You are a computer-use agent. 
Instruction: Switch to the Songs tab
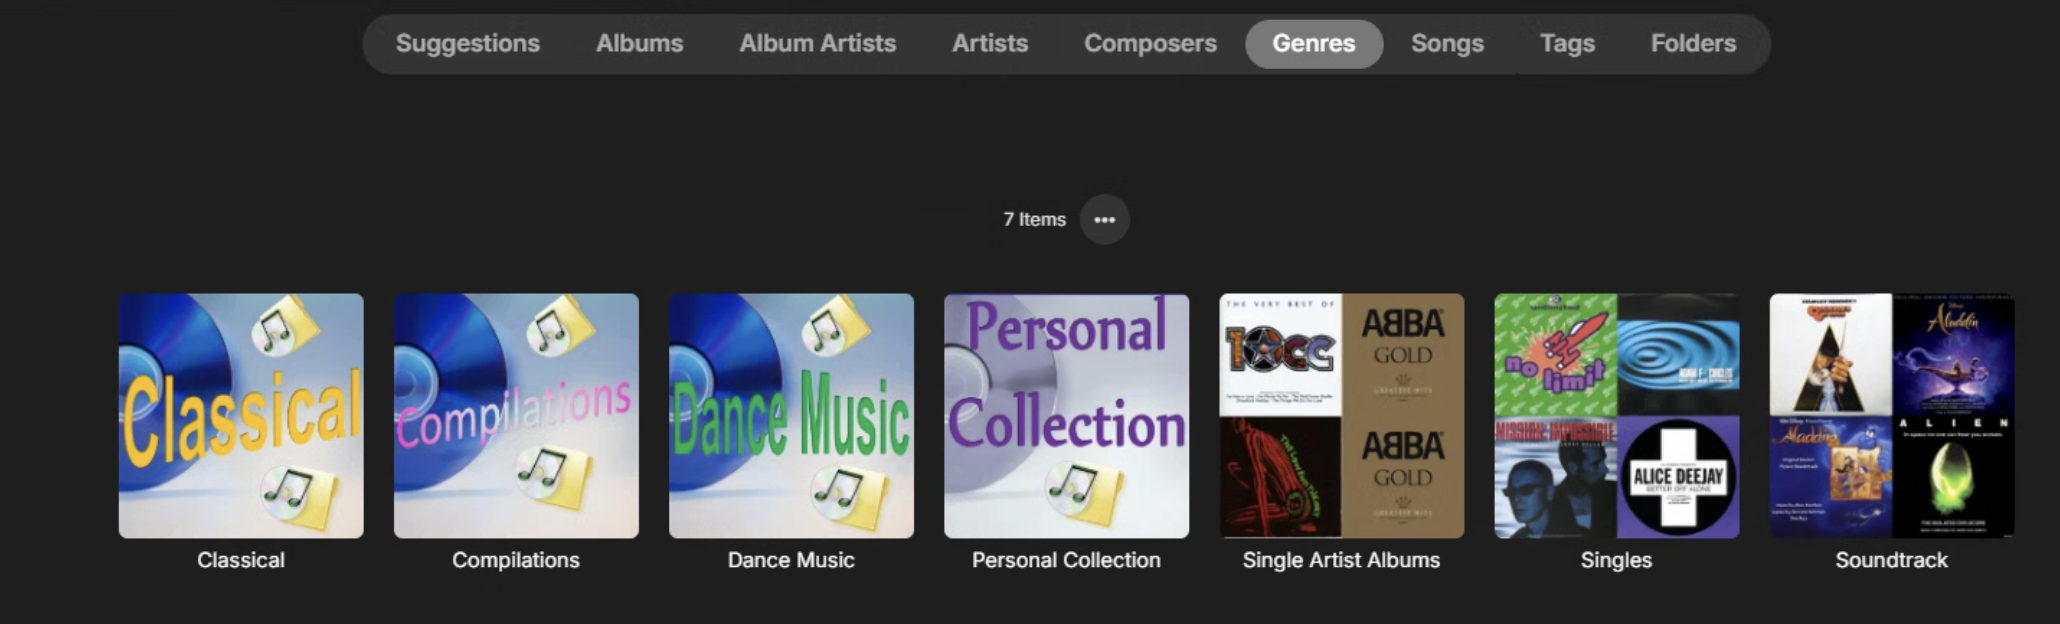coord(1446,43)
